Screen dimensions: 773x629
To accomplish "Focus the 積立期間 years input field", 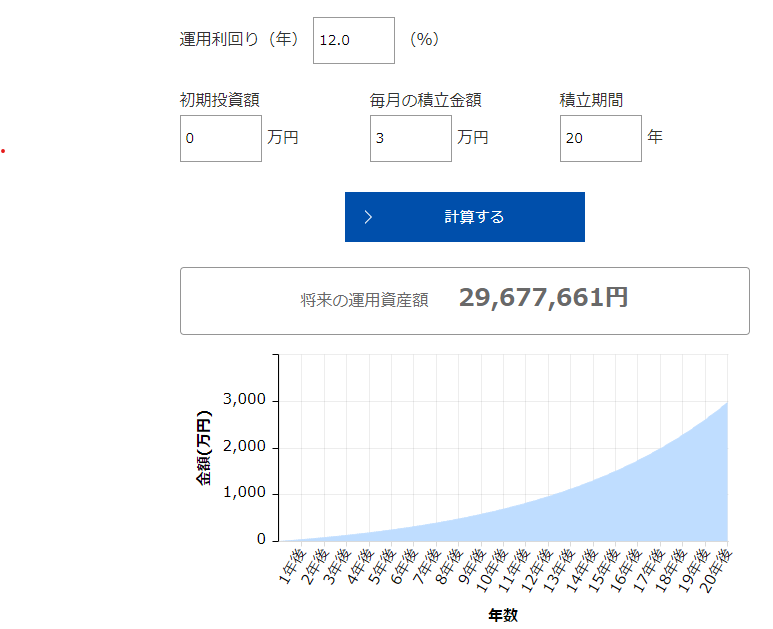I will coord(600,138).
